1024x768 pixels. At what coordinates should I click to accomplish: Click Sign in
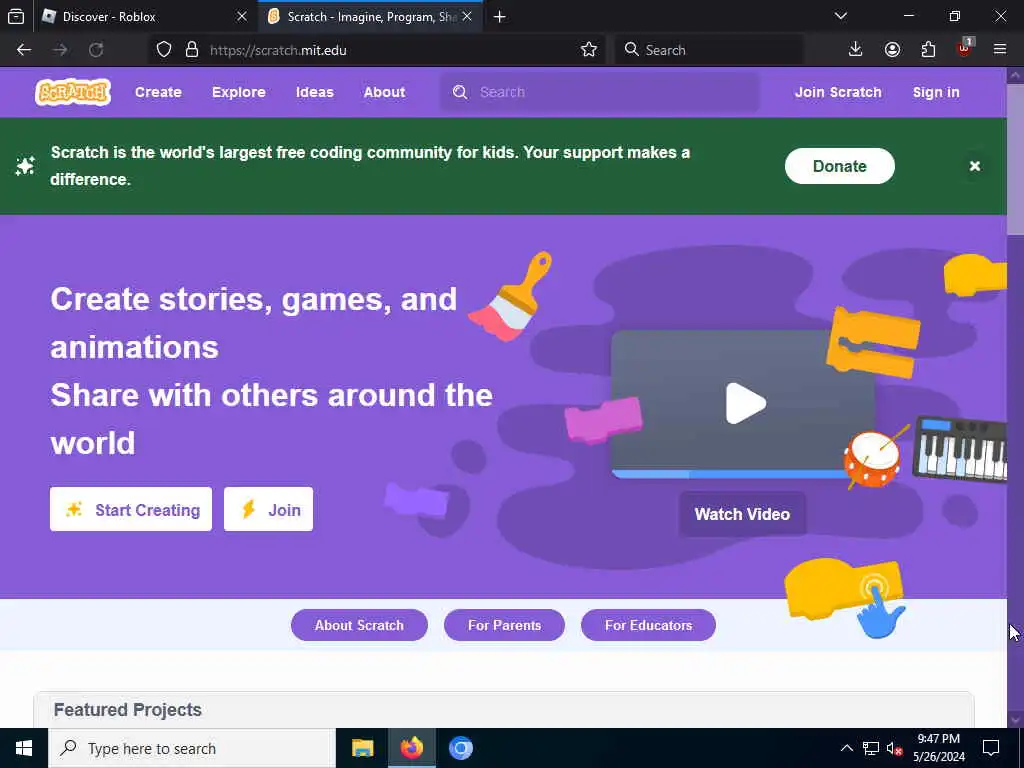click(x=936, y=92)
